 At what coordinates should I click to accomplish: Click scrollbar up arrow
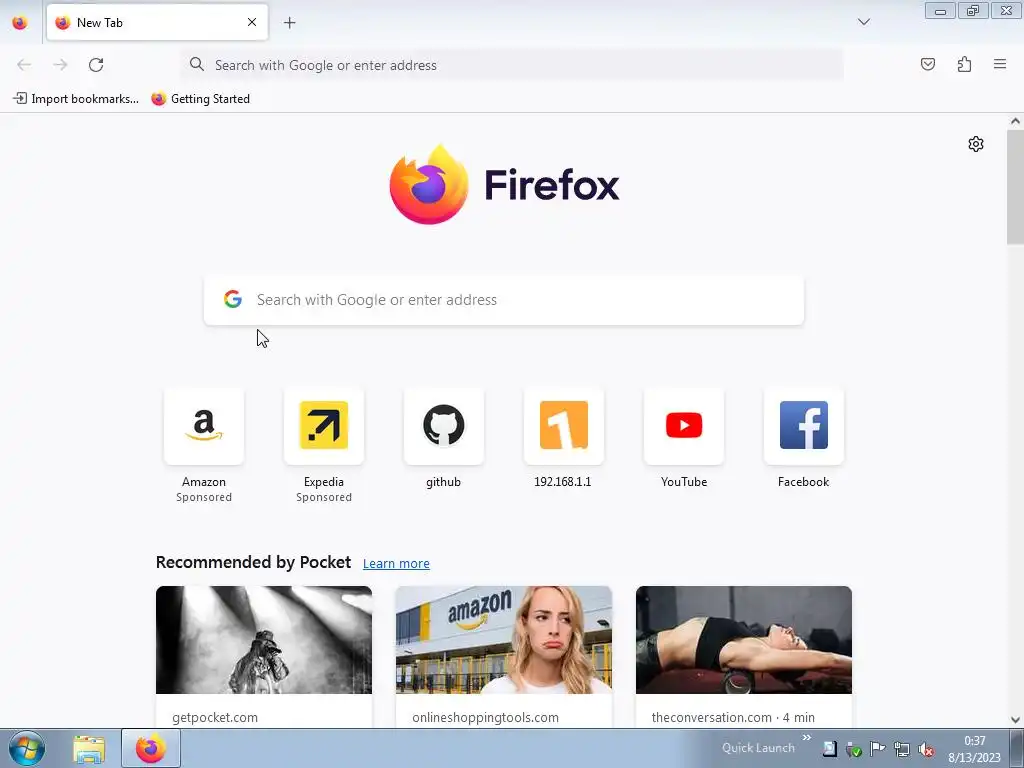tap(1015, 121)
